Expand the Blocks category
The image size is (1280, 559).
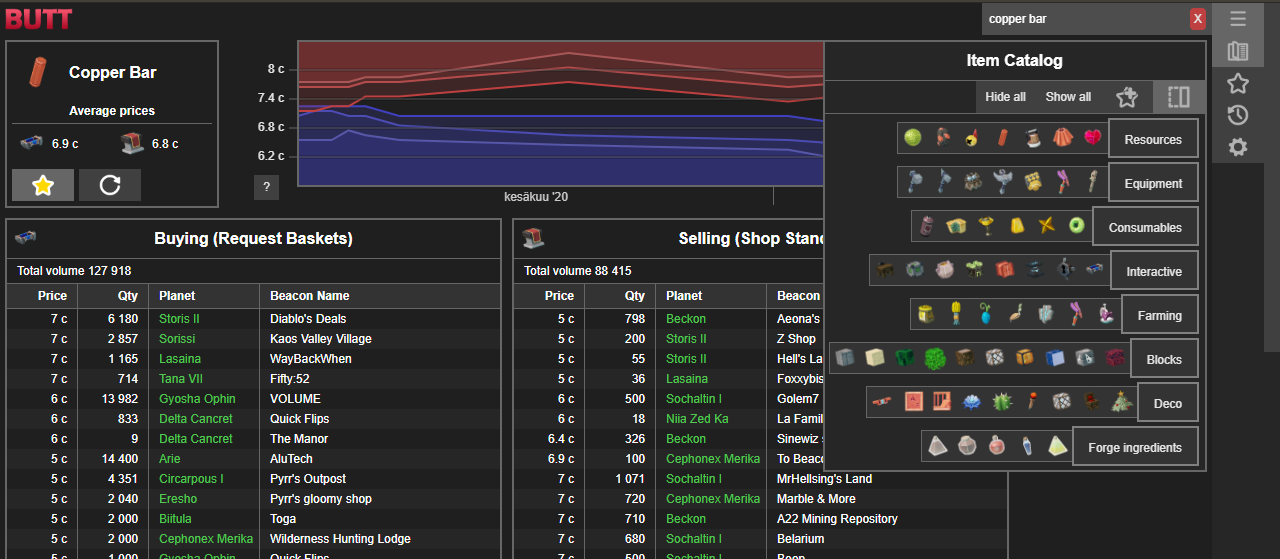click(x=1164, y=360)
